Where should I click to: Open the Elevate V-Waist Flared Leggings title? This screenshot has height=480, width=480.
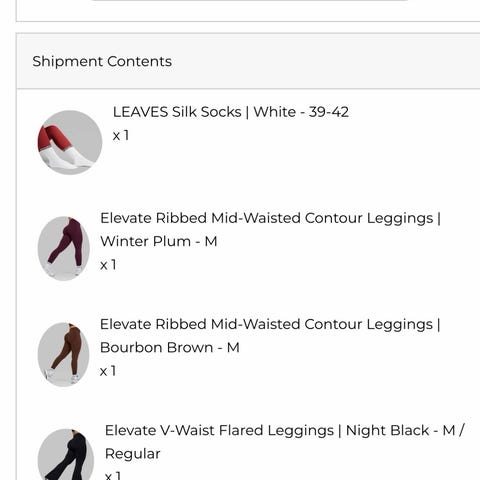pyautogui.click(x=219, y=430)
